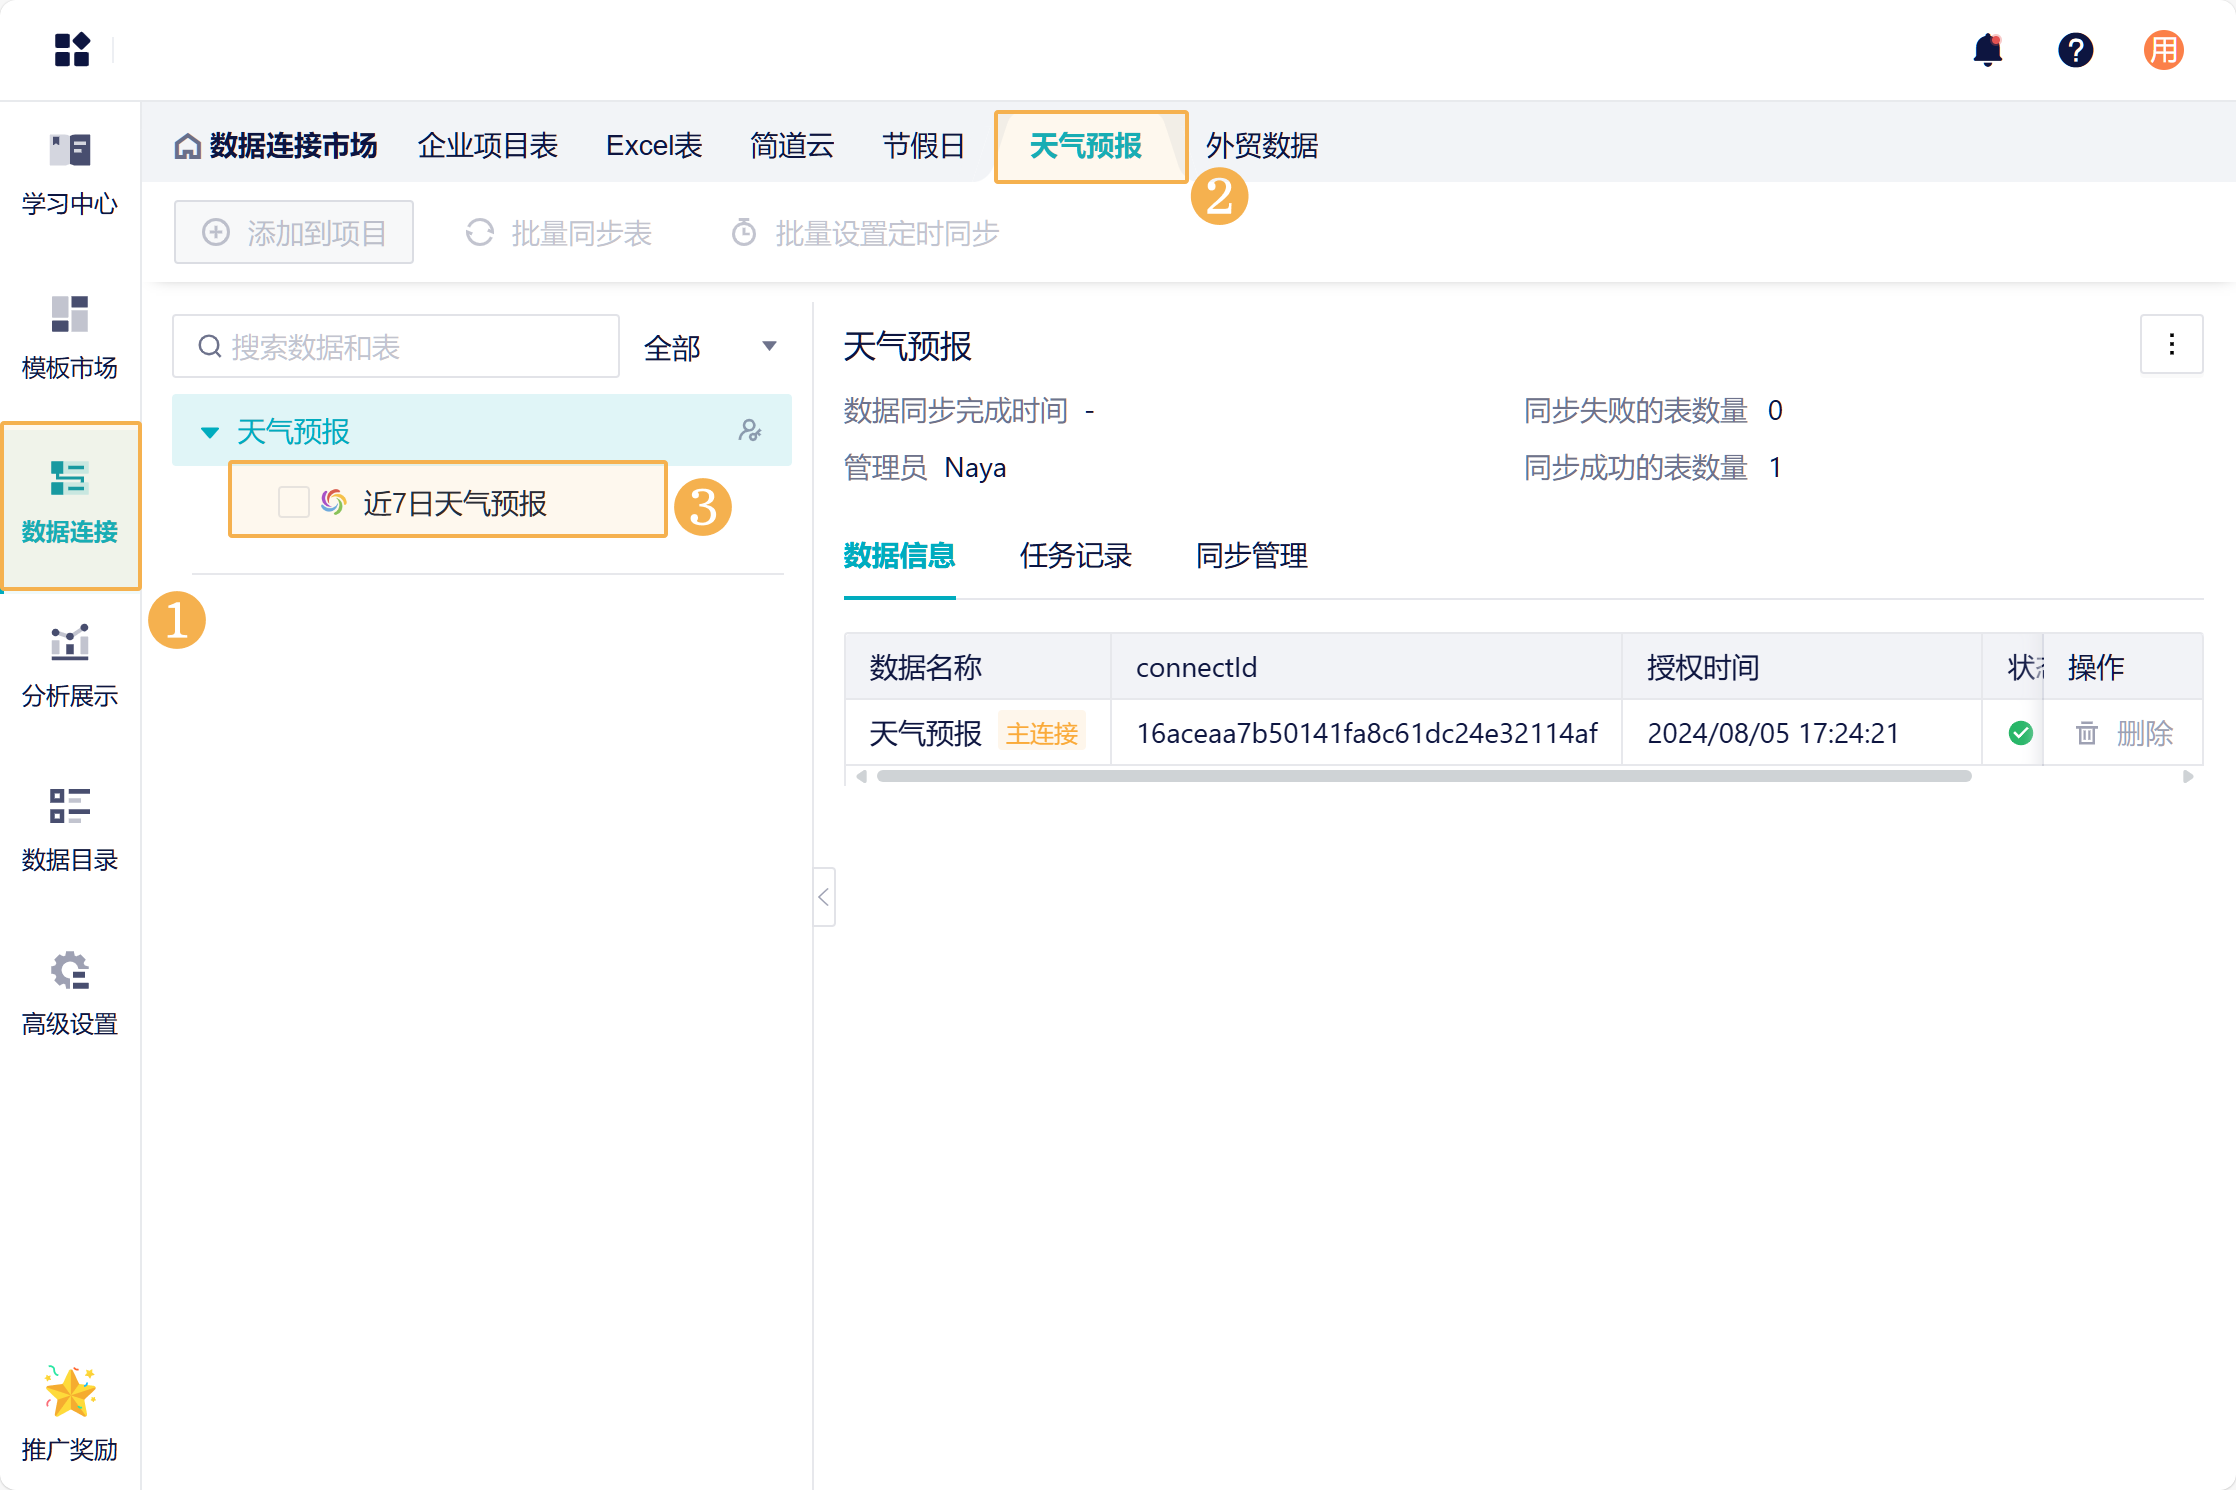Open the 全部 filter dropdown
The height and width of the screenshot is (1490, 2236).
(x=710, y=347)
